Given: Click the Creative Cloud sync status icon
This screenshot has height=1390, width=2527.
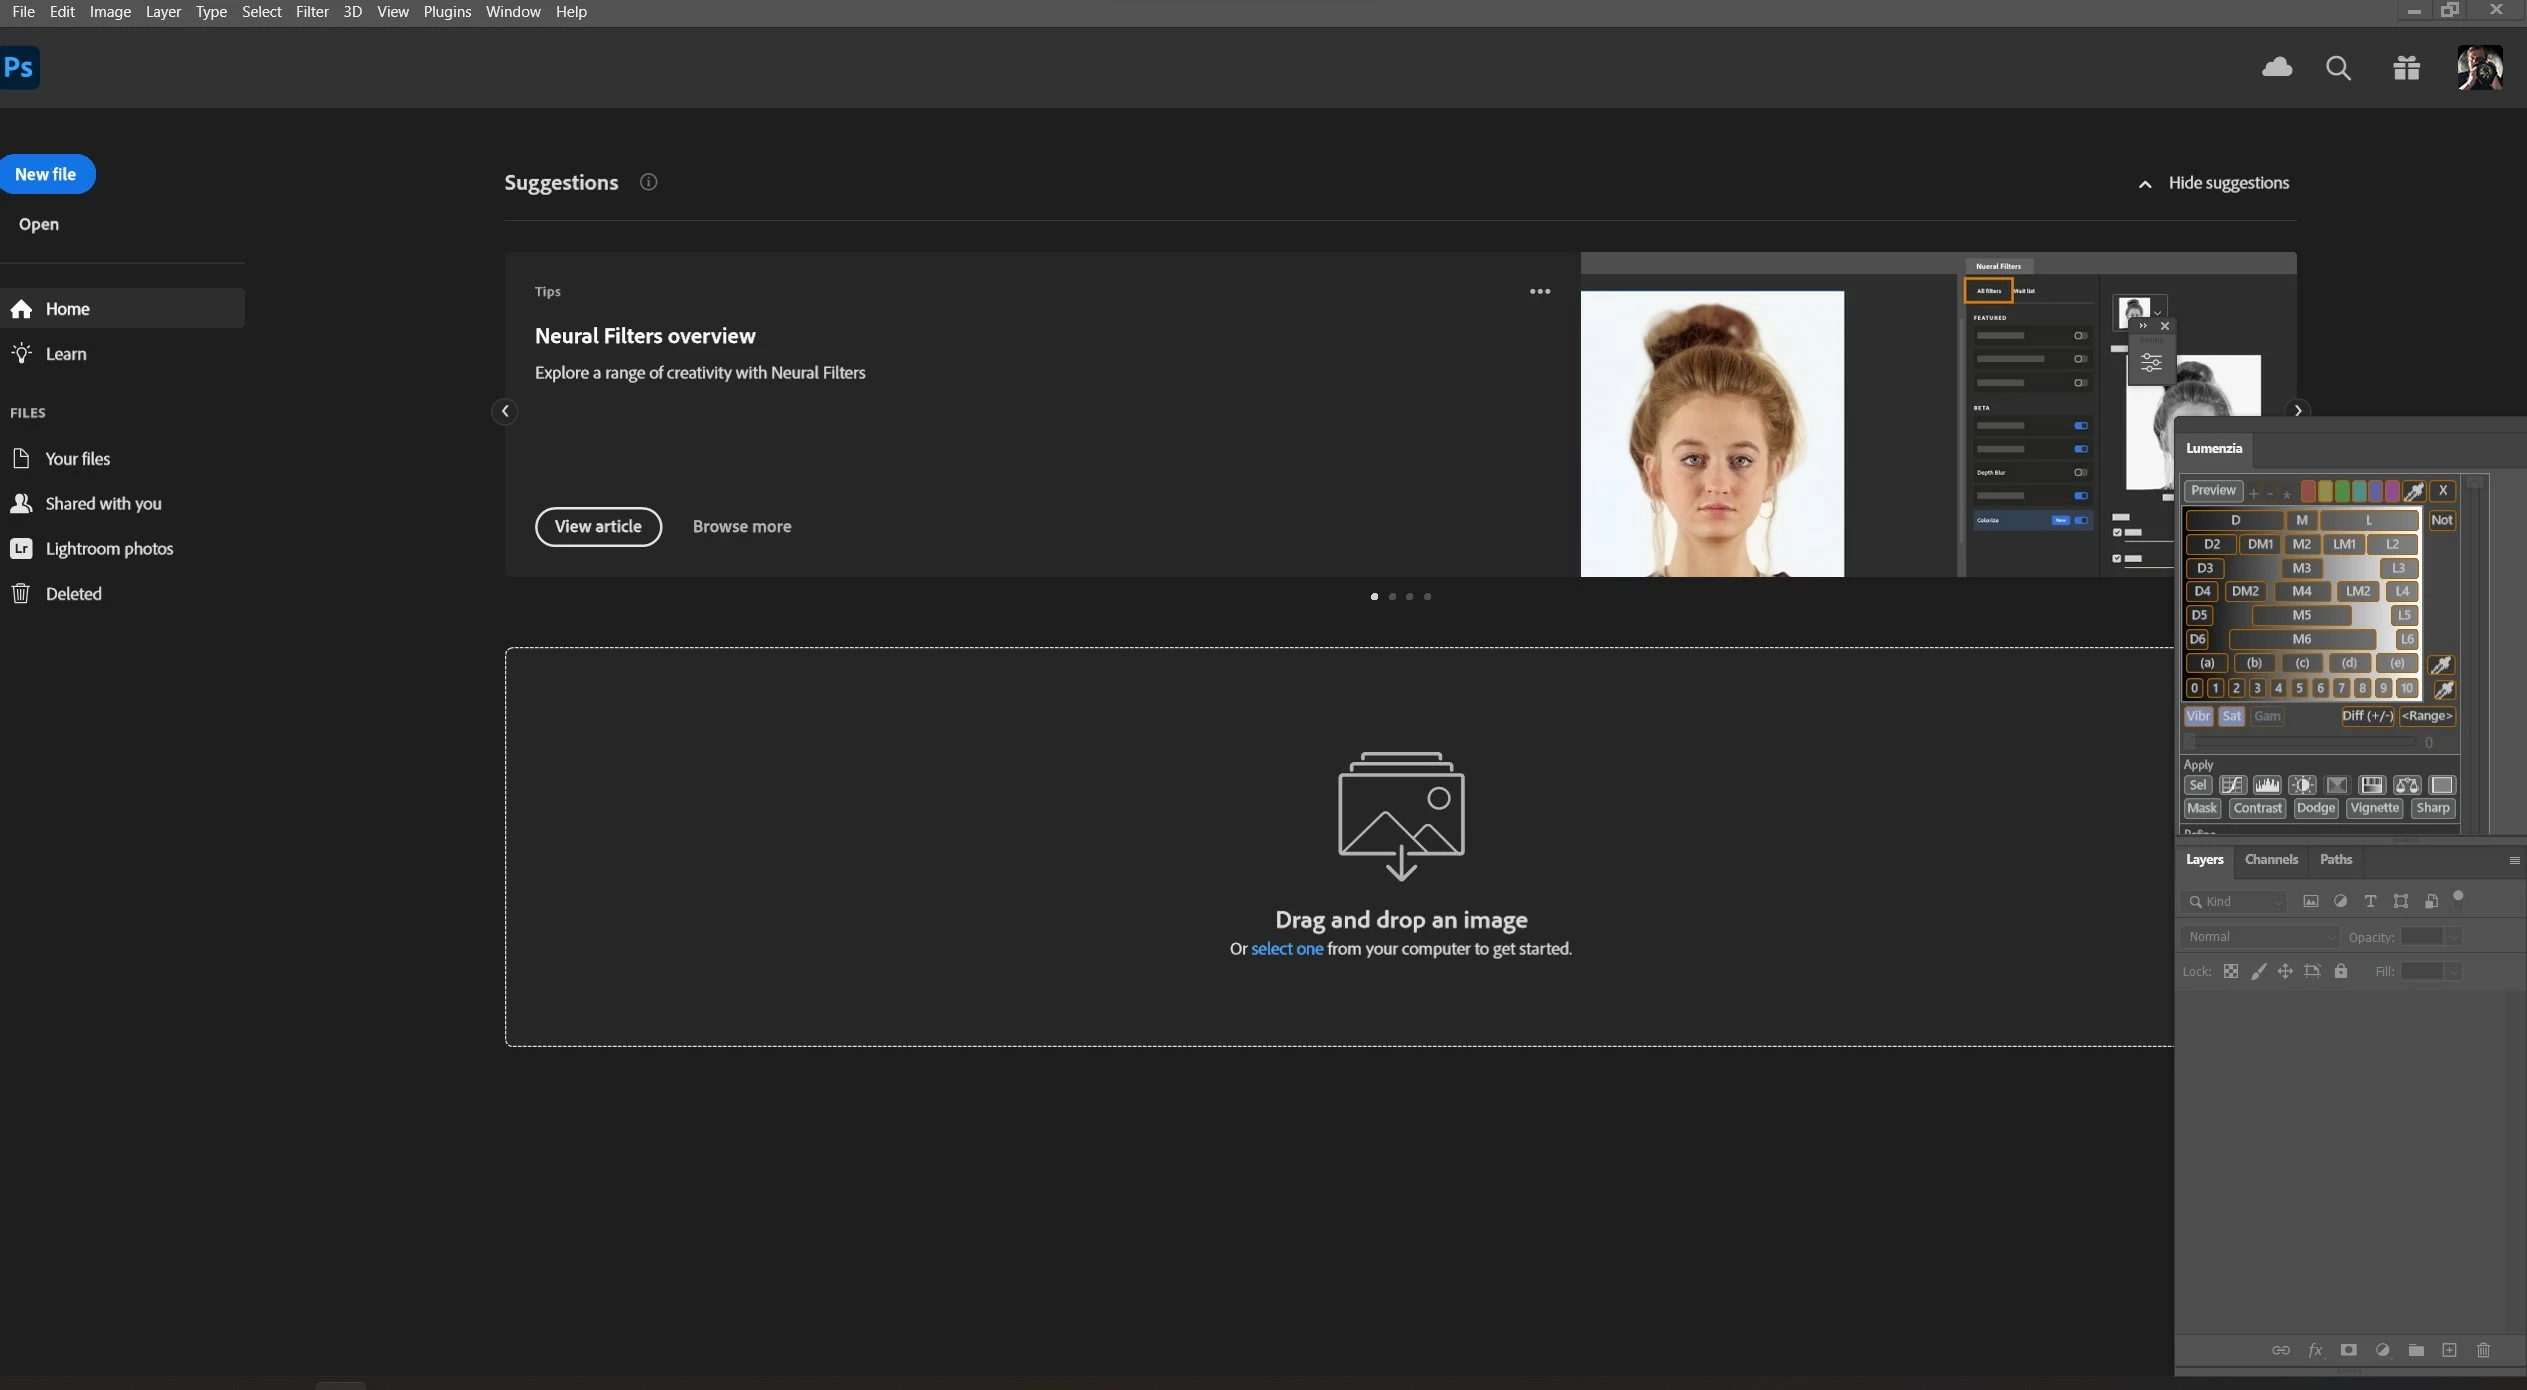Looking at the screenshot, I should click(x=2277, y=68).
